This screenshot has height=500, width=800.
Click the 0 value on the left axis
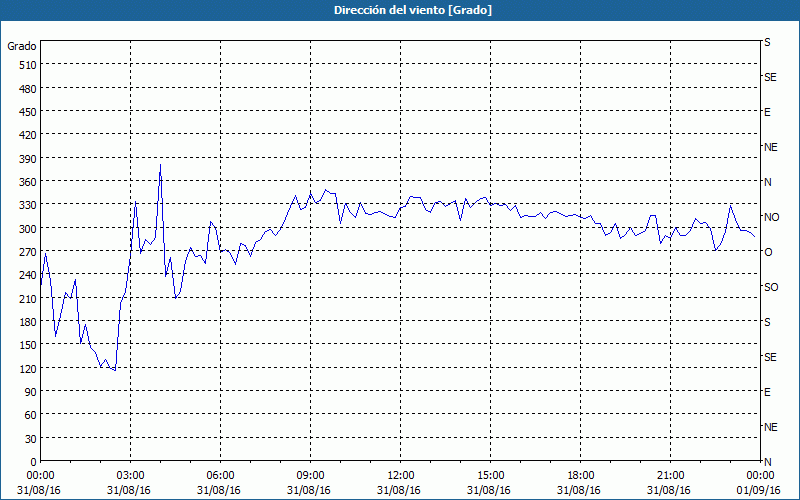(x=34, y=462)
